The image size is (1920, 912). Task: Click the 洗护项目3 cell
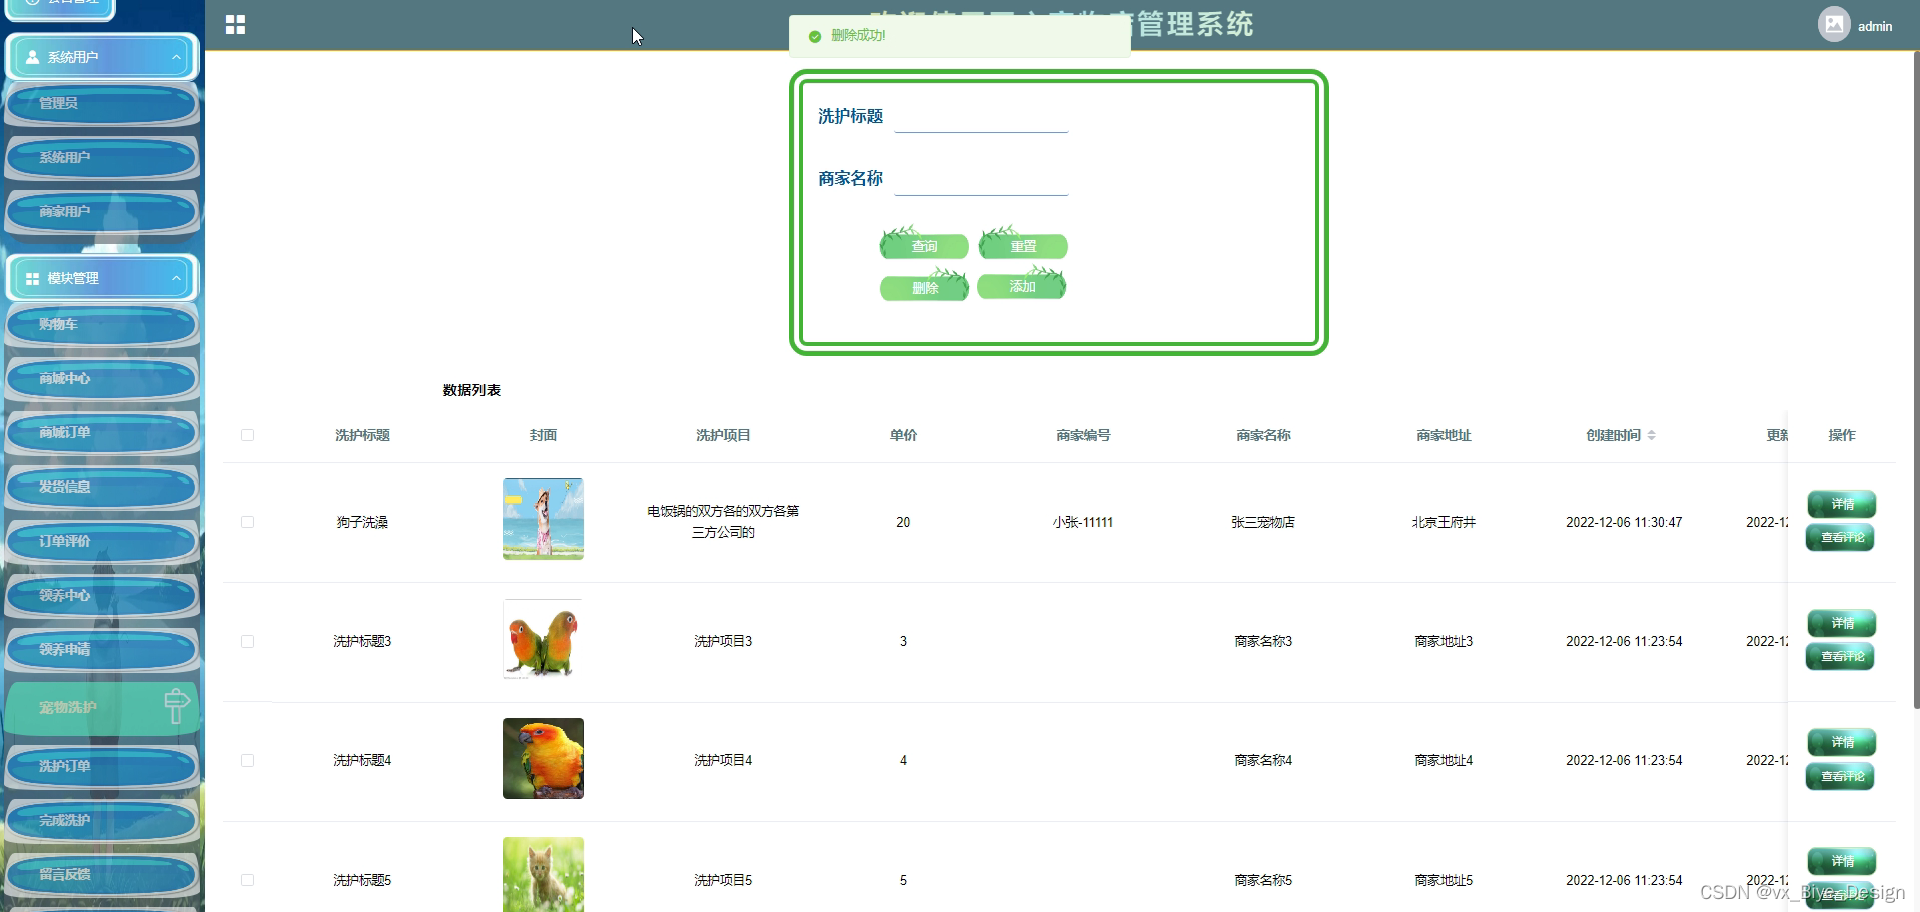723,641
